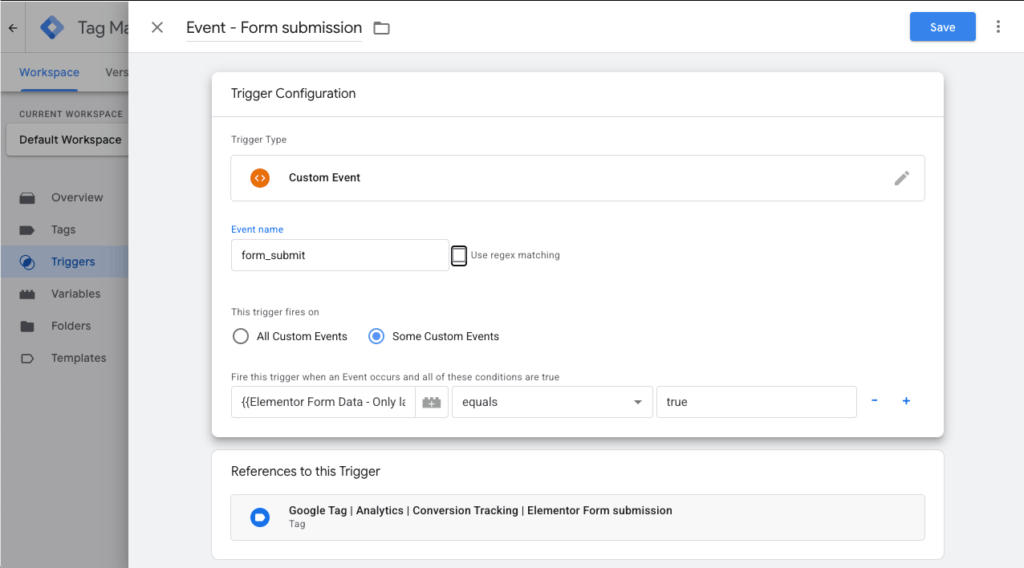The height and width of the screenshot is (568, 1024).
Task: Switch to the Workspace tab
Action: (49, 72)
